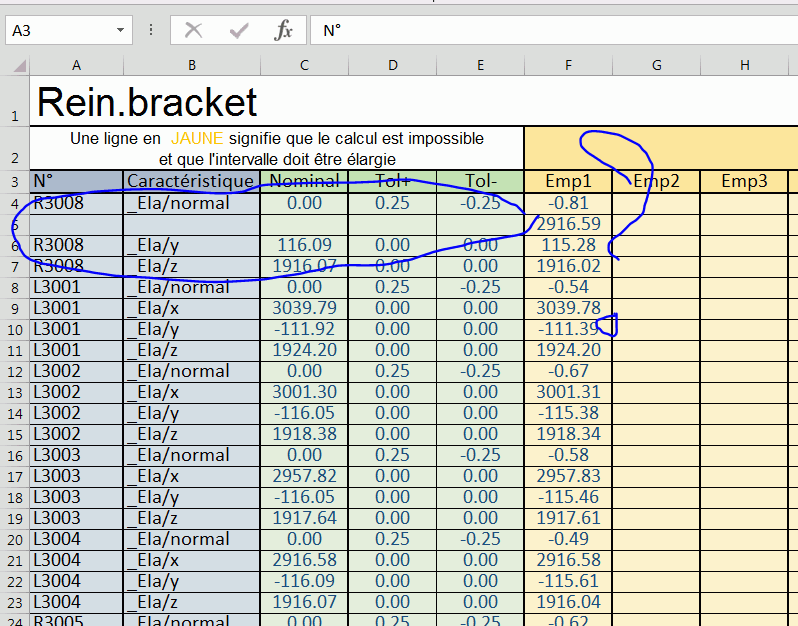Open the Name Box dropdown arrow
The image size is (798, 626).
click(121, 30)
